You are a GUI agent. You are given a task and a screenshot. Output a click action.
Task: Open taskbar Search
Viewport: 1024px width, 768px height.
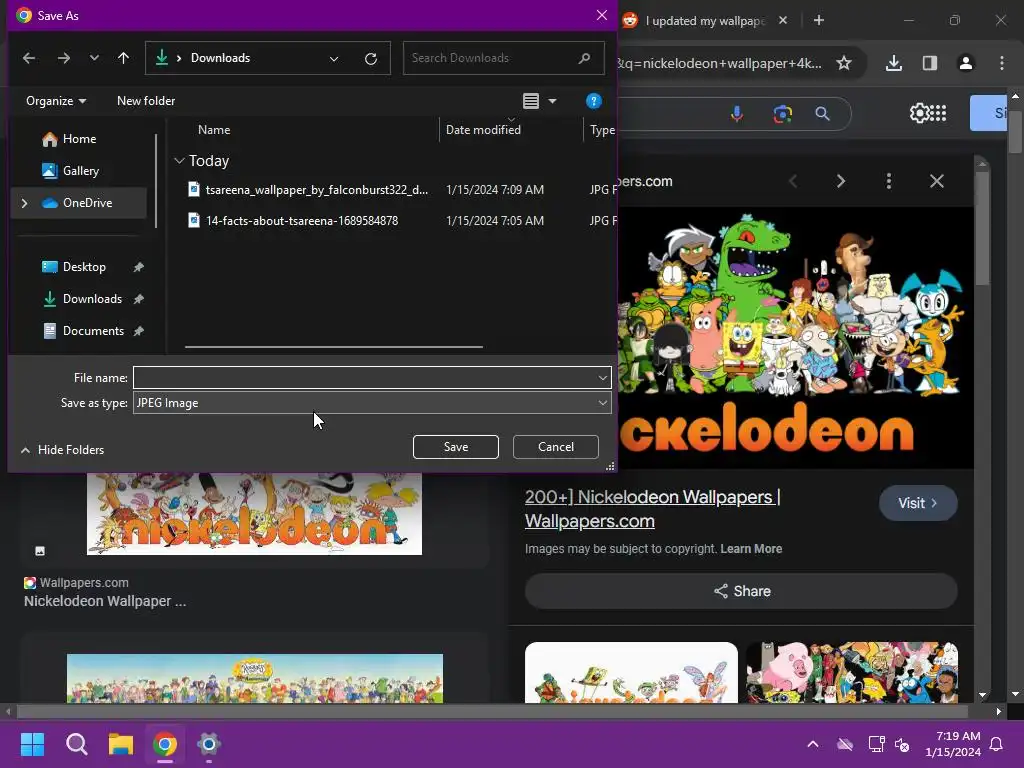[76, 744]
